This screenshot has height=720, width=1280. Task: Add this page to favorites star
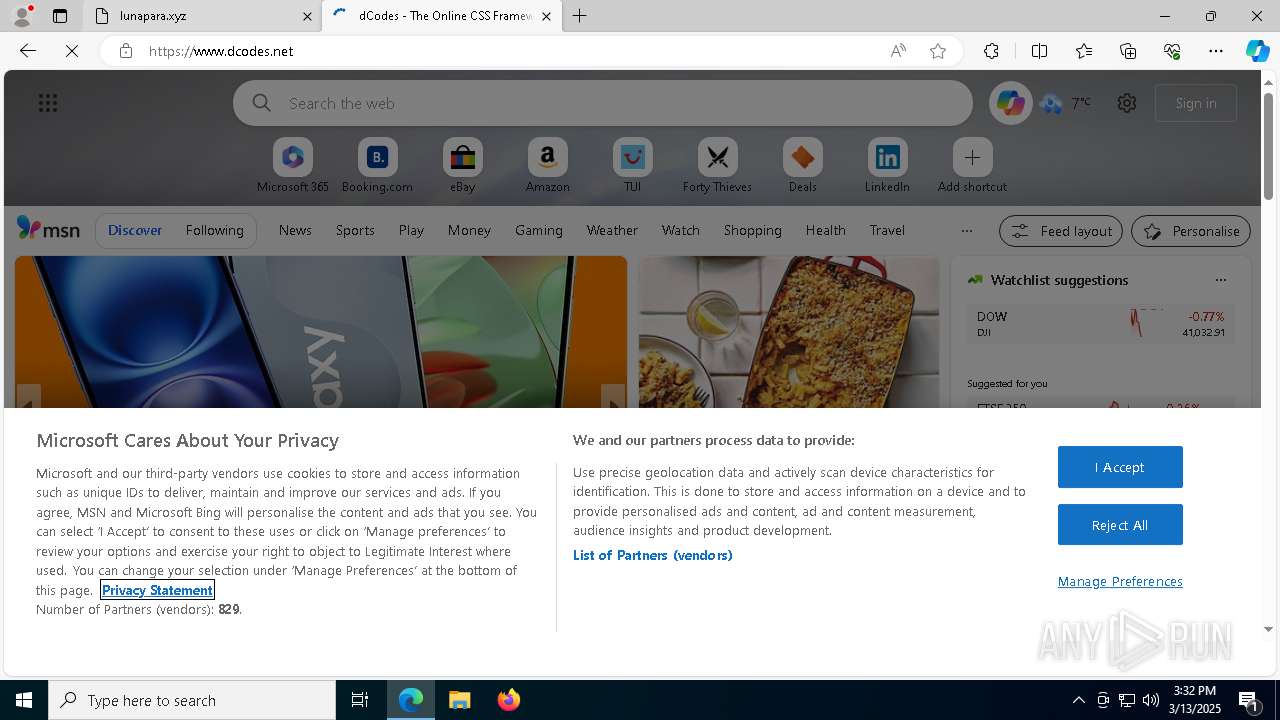point(938,51)
